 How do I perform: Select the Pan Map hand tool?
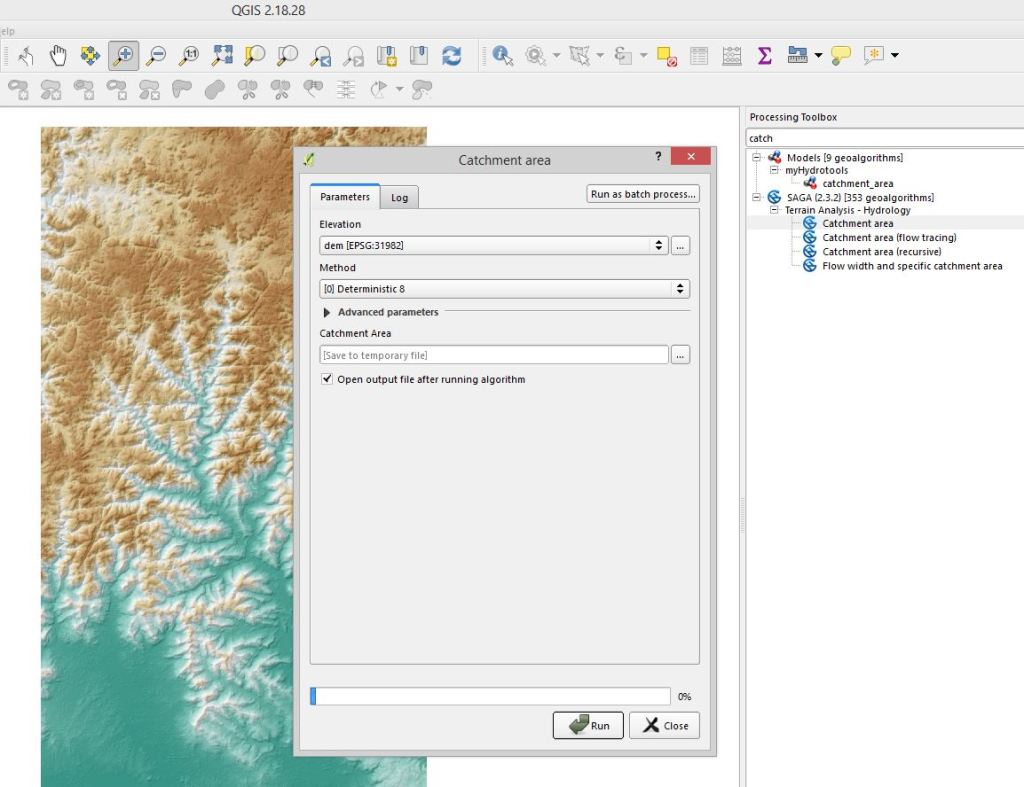click(x=58, y=56)
